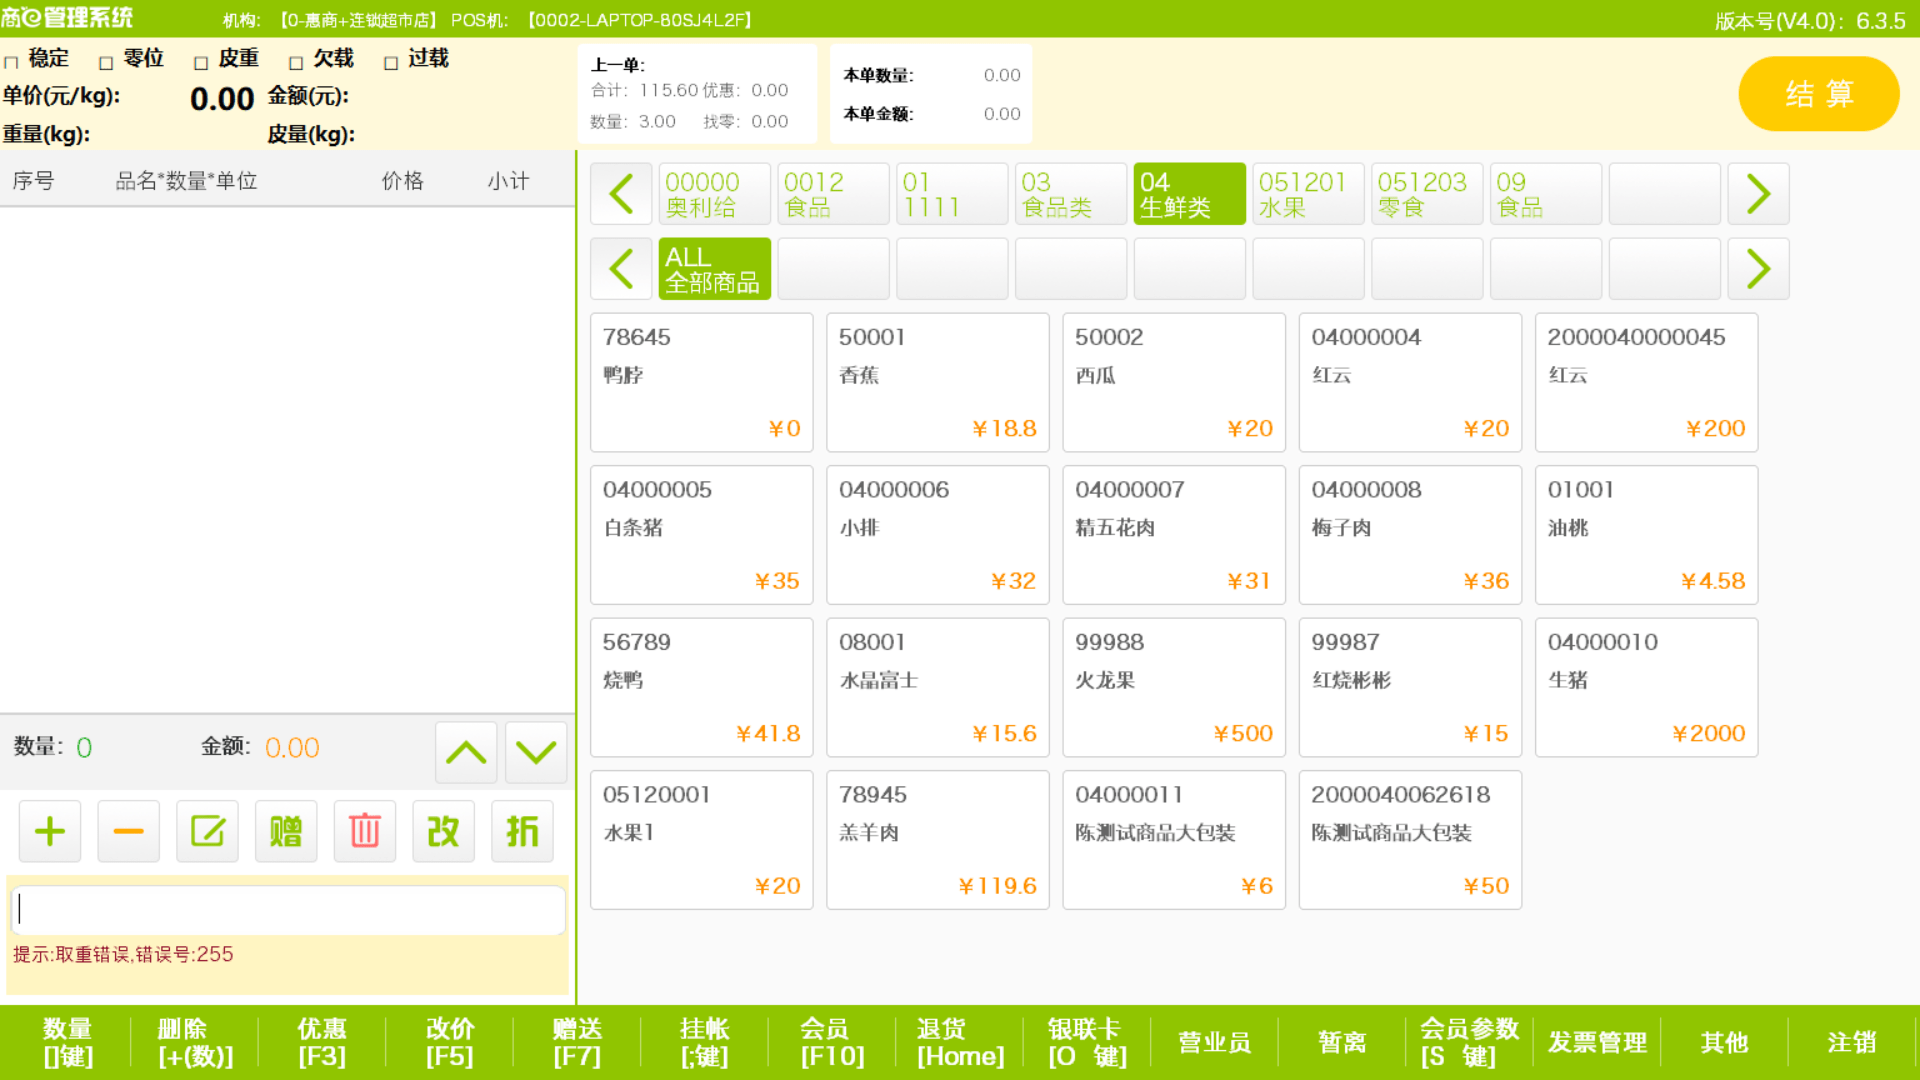Viewport: 1920px width, 1080px height.
Task: Toggle the 欠载 checkbox
Action: (x=296, y=63)
